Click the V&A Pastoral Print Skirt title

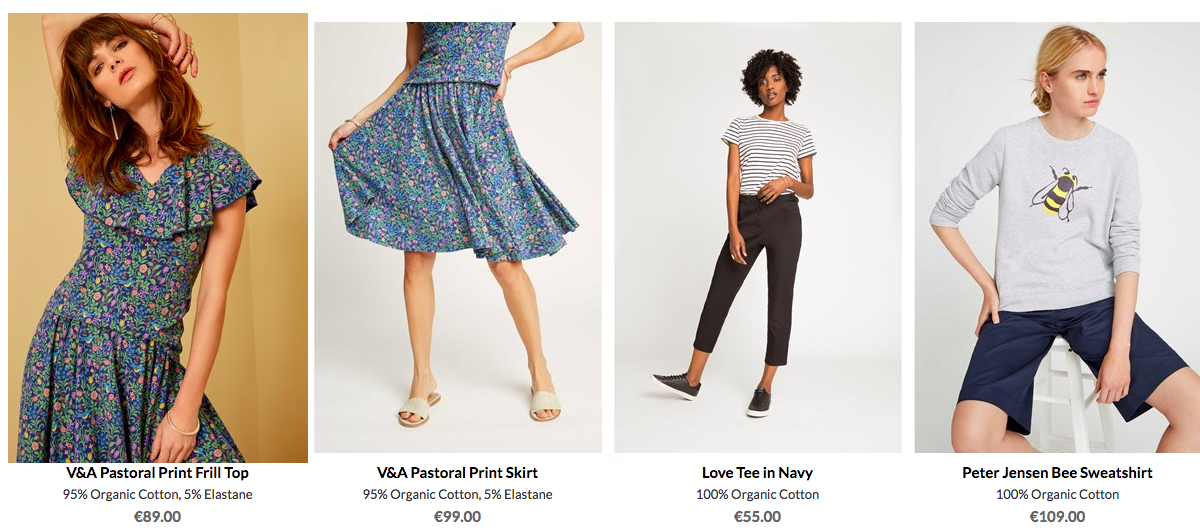458,473
